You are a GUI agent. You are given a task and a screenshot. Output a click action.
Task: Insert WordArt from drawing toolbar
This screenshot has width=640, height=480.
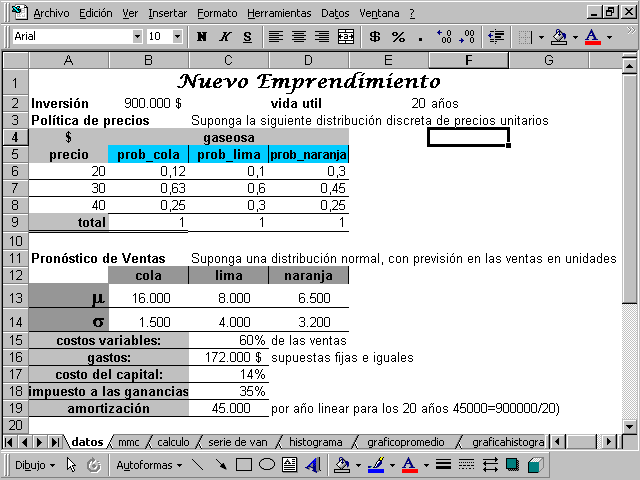[313, 465]
